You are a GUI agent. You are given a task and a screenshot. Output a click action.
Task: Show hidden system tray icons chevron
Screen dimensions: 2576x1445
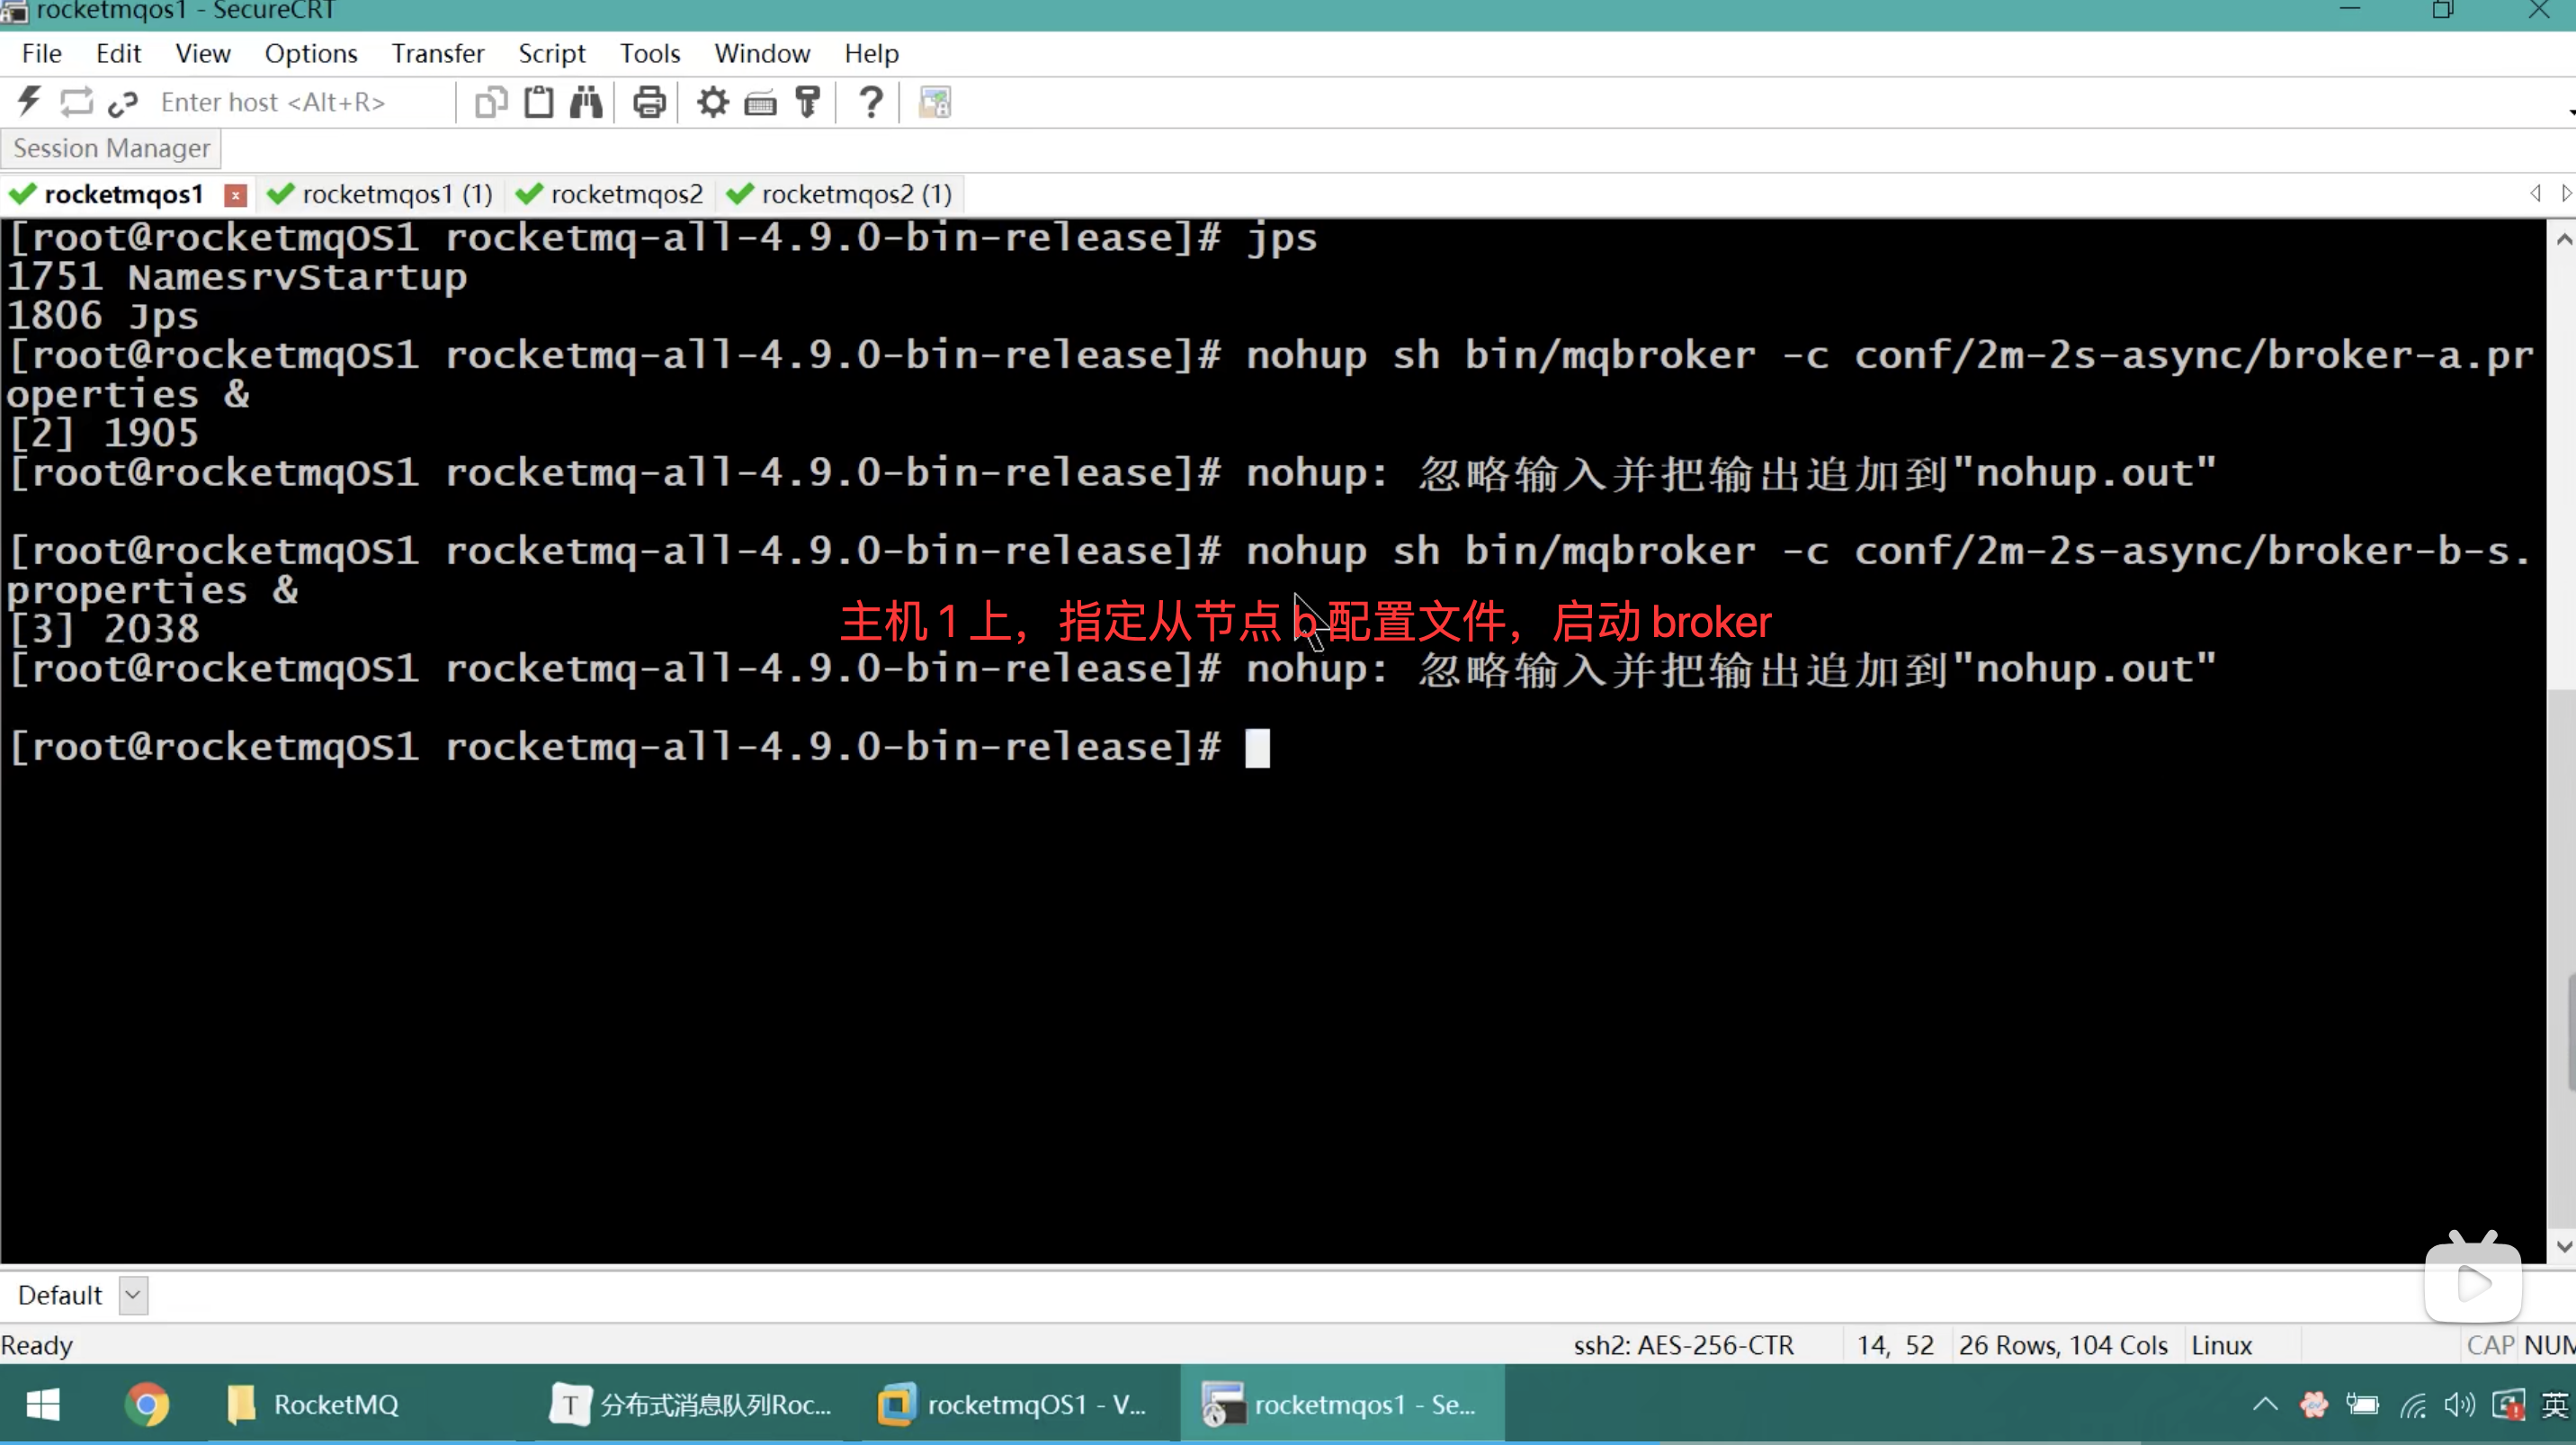pyautogui.click(x=2265, y=1405)
